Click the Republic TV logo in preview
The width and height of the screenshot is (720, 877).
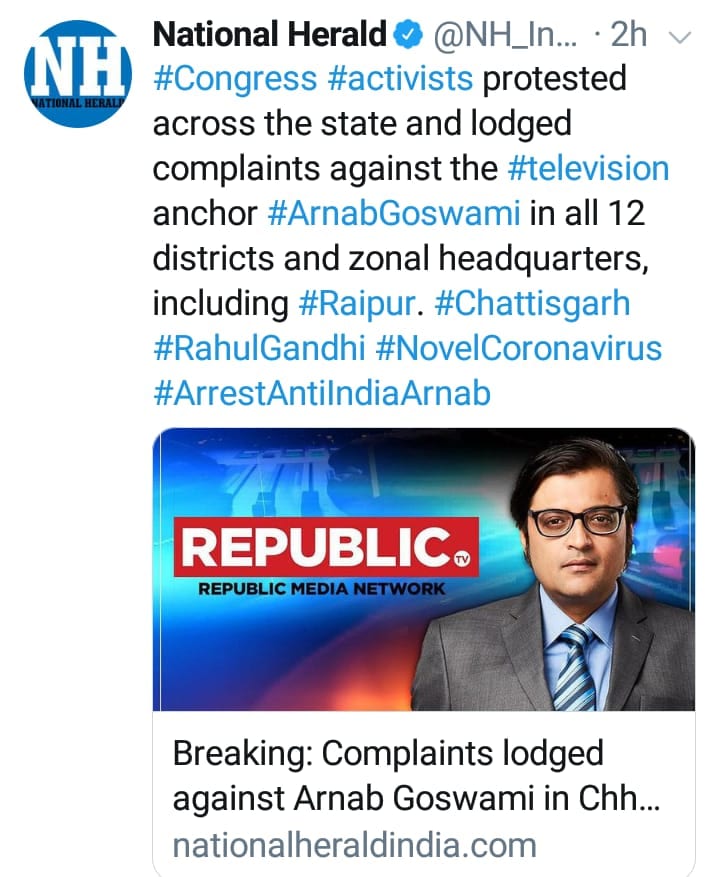tap(326, 547)
